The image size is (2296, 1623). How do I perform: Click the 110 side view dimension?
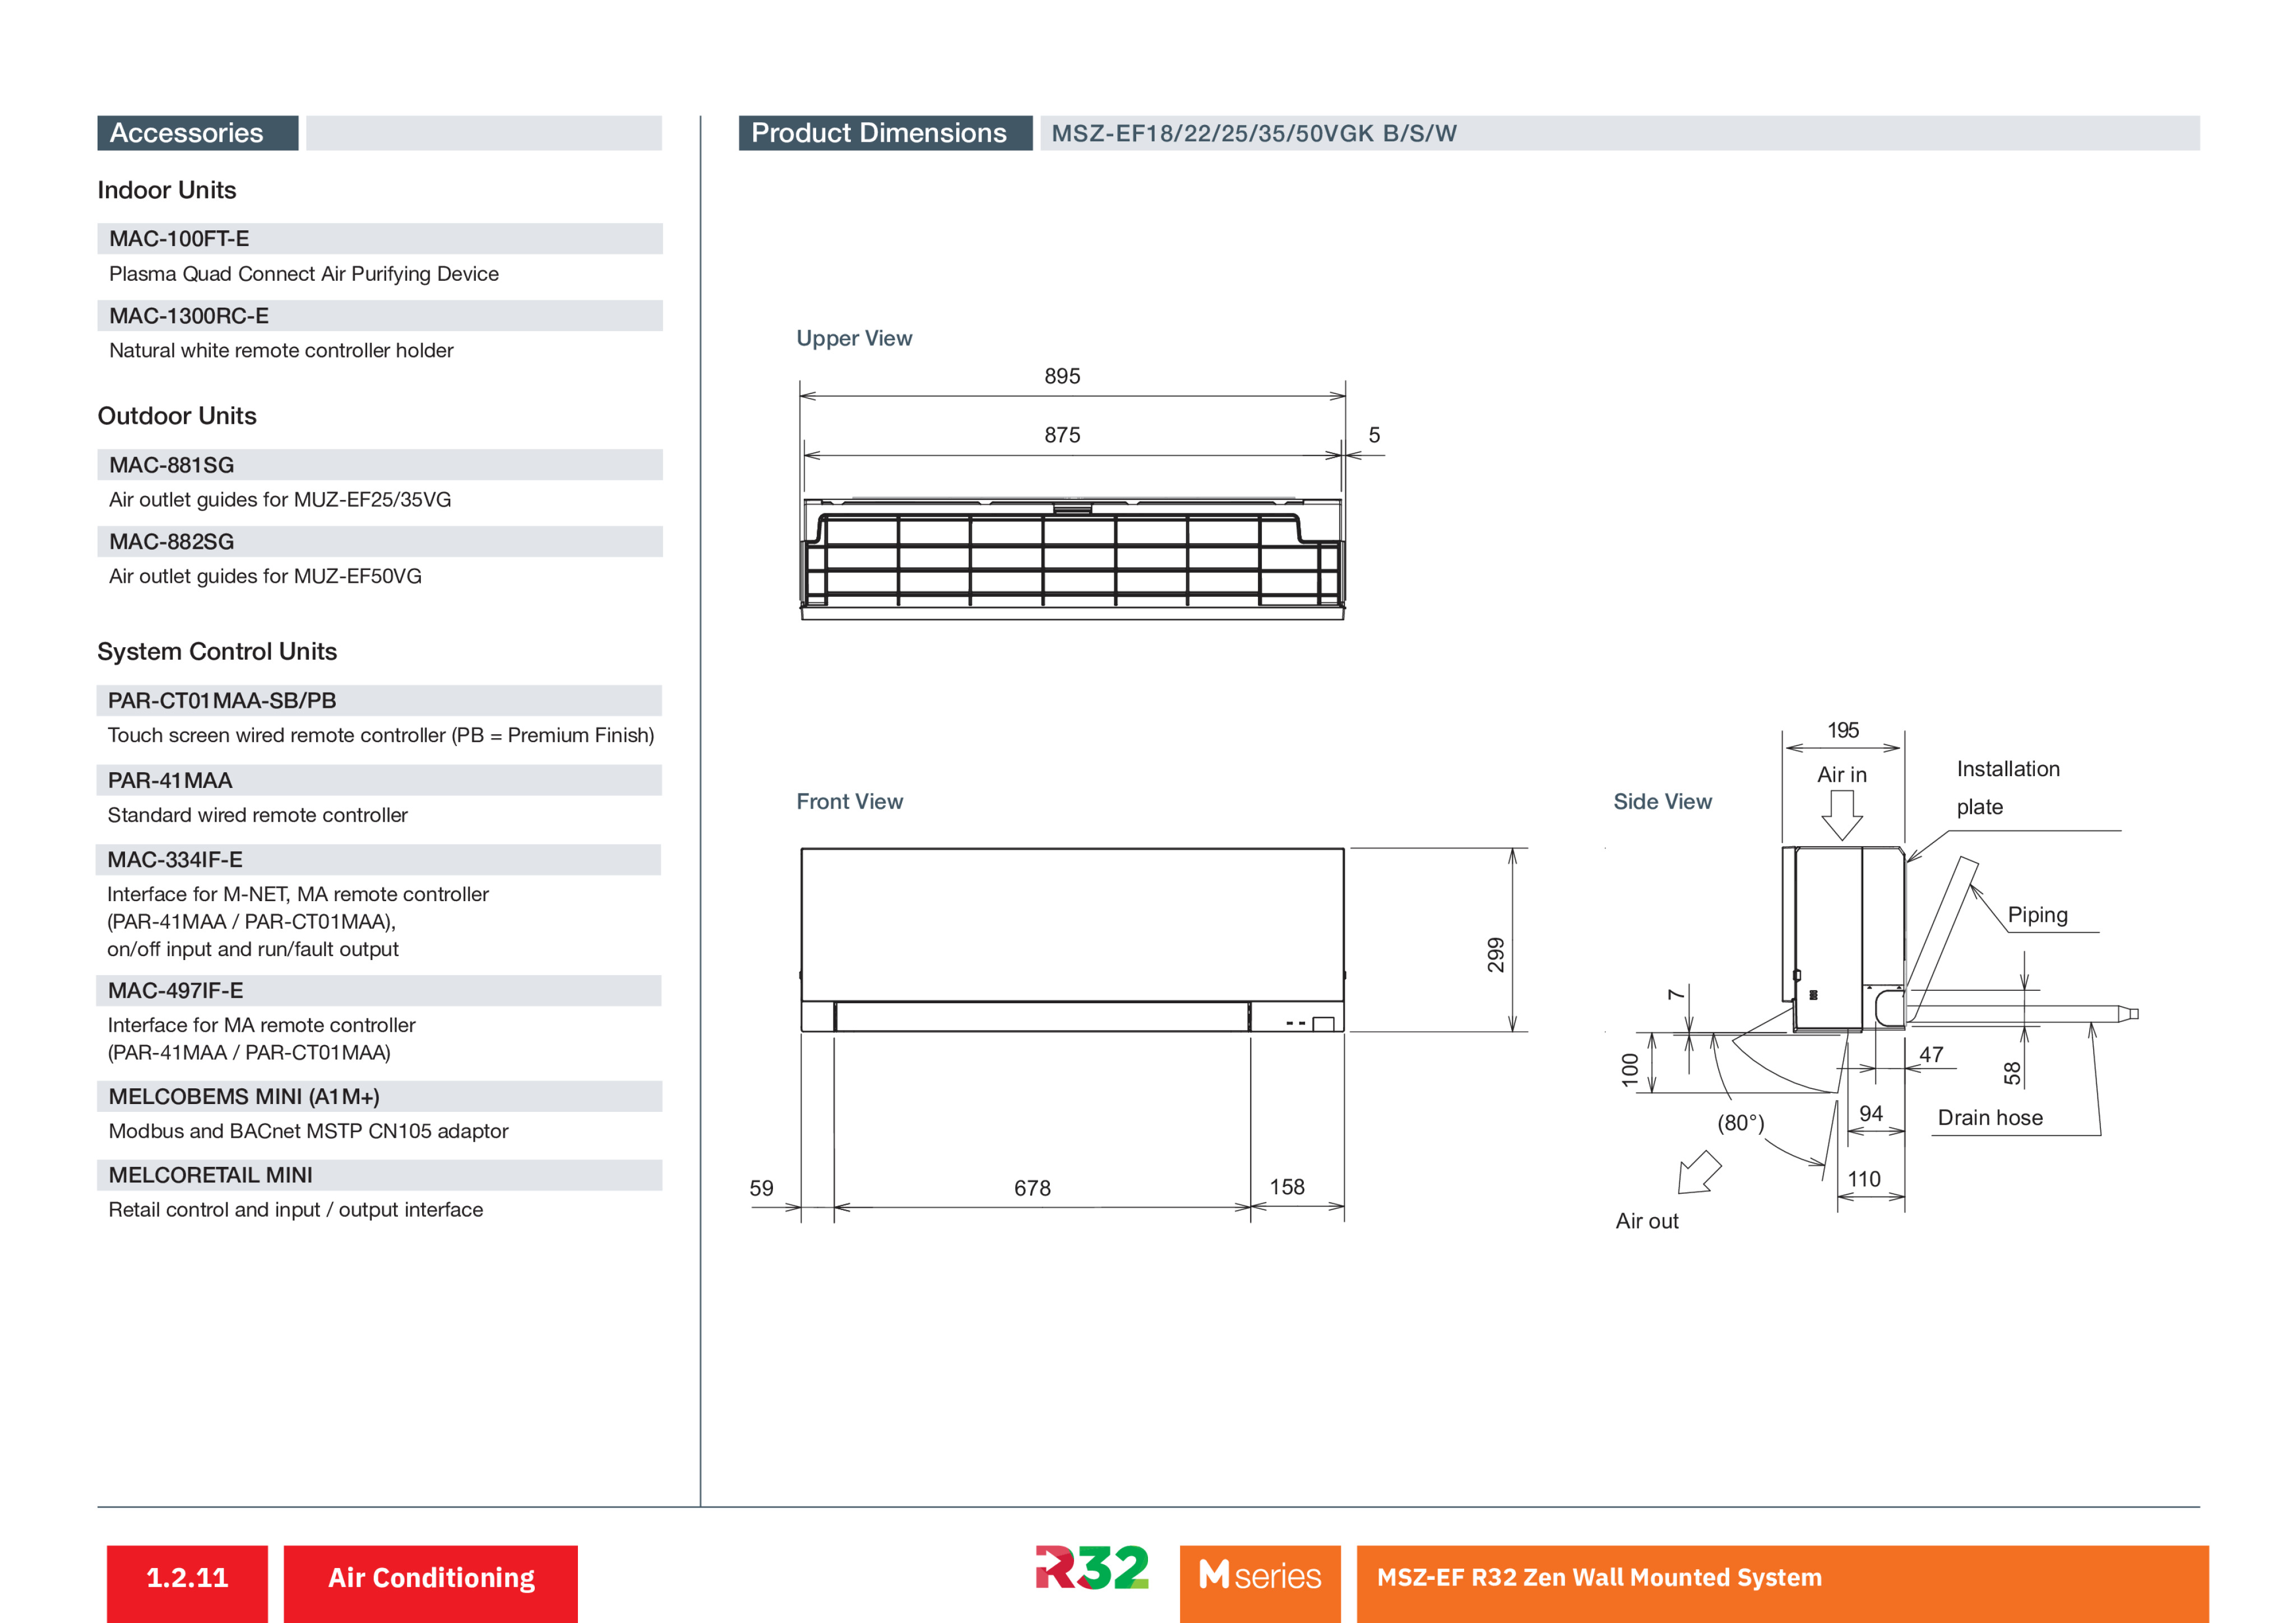click(1864, 1179)
